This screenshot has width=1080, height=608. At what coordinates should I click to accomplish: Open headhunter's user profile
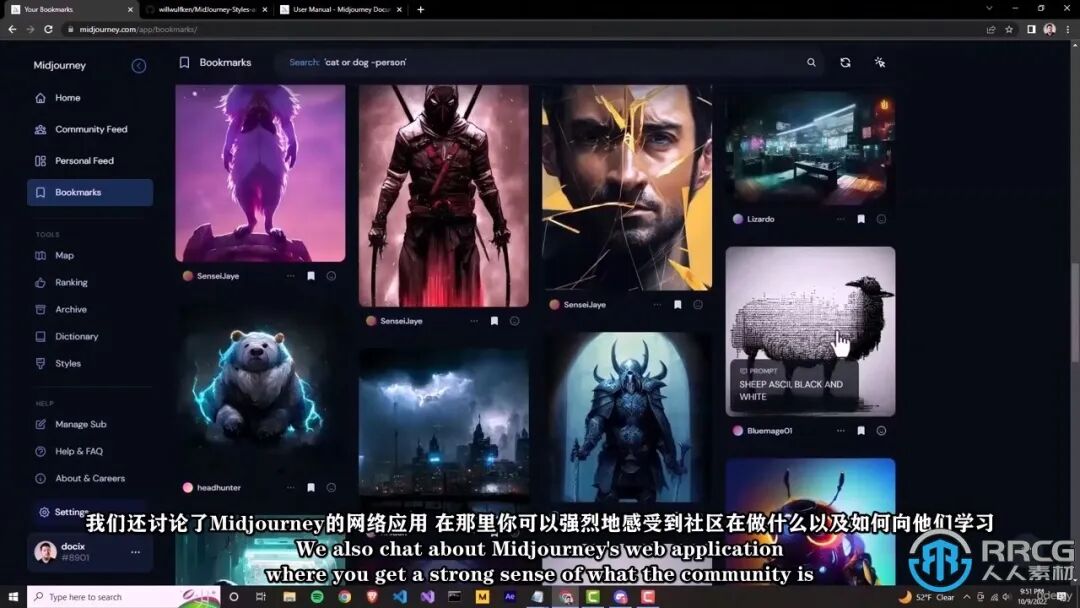click(x=212, y=488)
